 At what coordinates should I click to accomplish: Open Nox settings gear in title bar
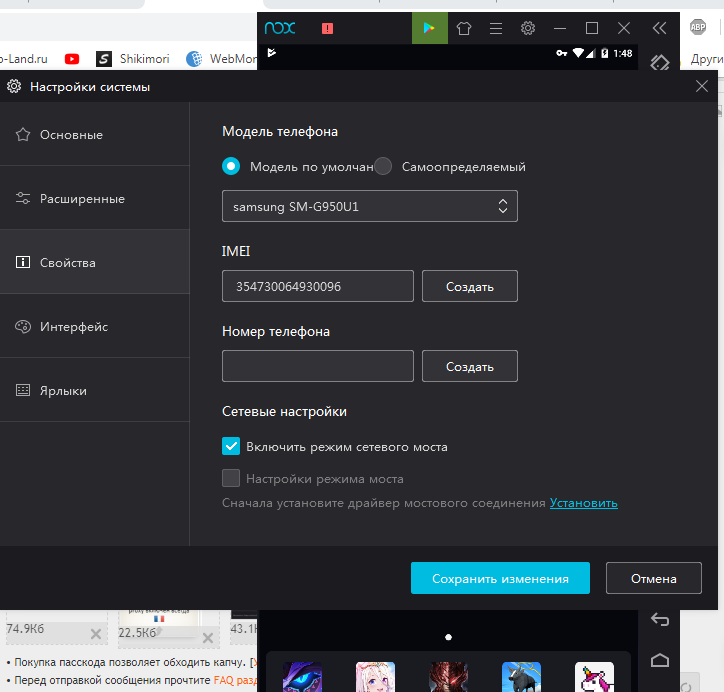(x=528, y=28)
